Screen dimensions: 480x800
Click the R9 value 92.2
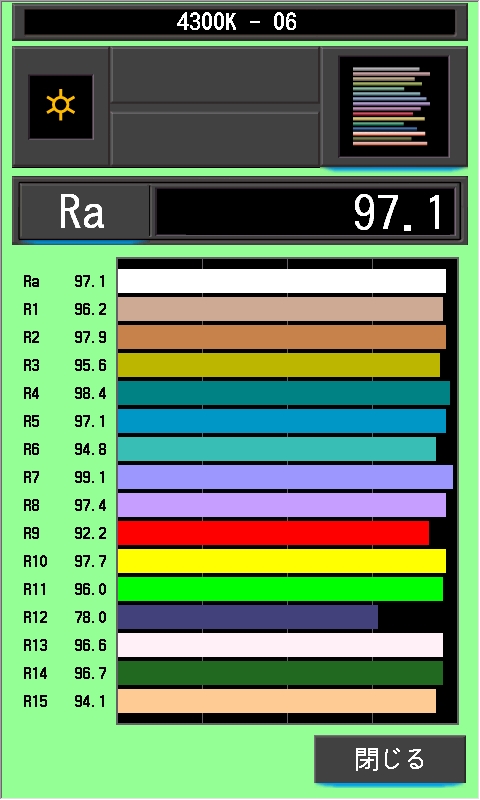(x=90, y=533)
